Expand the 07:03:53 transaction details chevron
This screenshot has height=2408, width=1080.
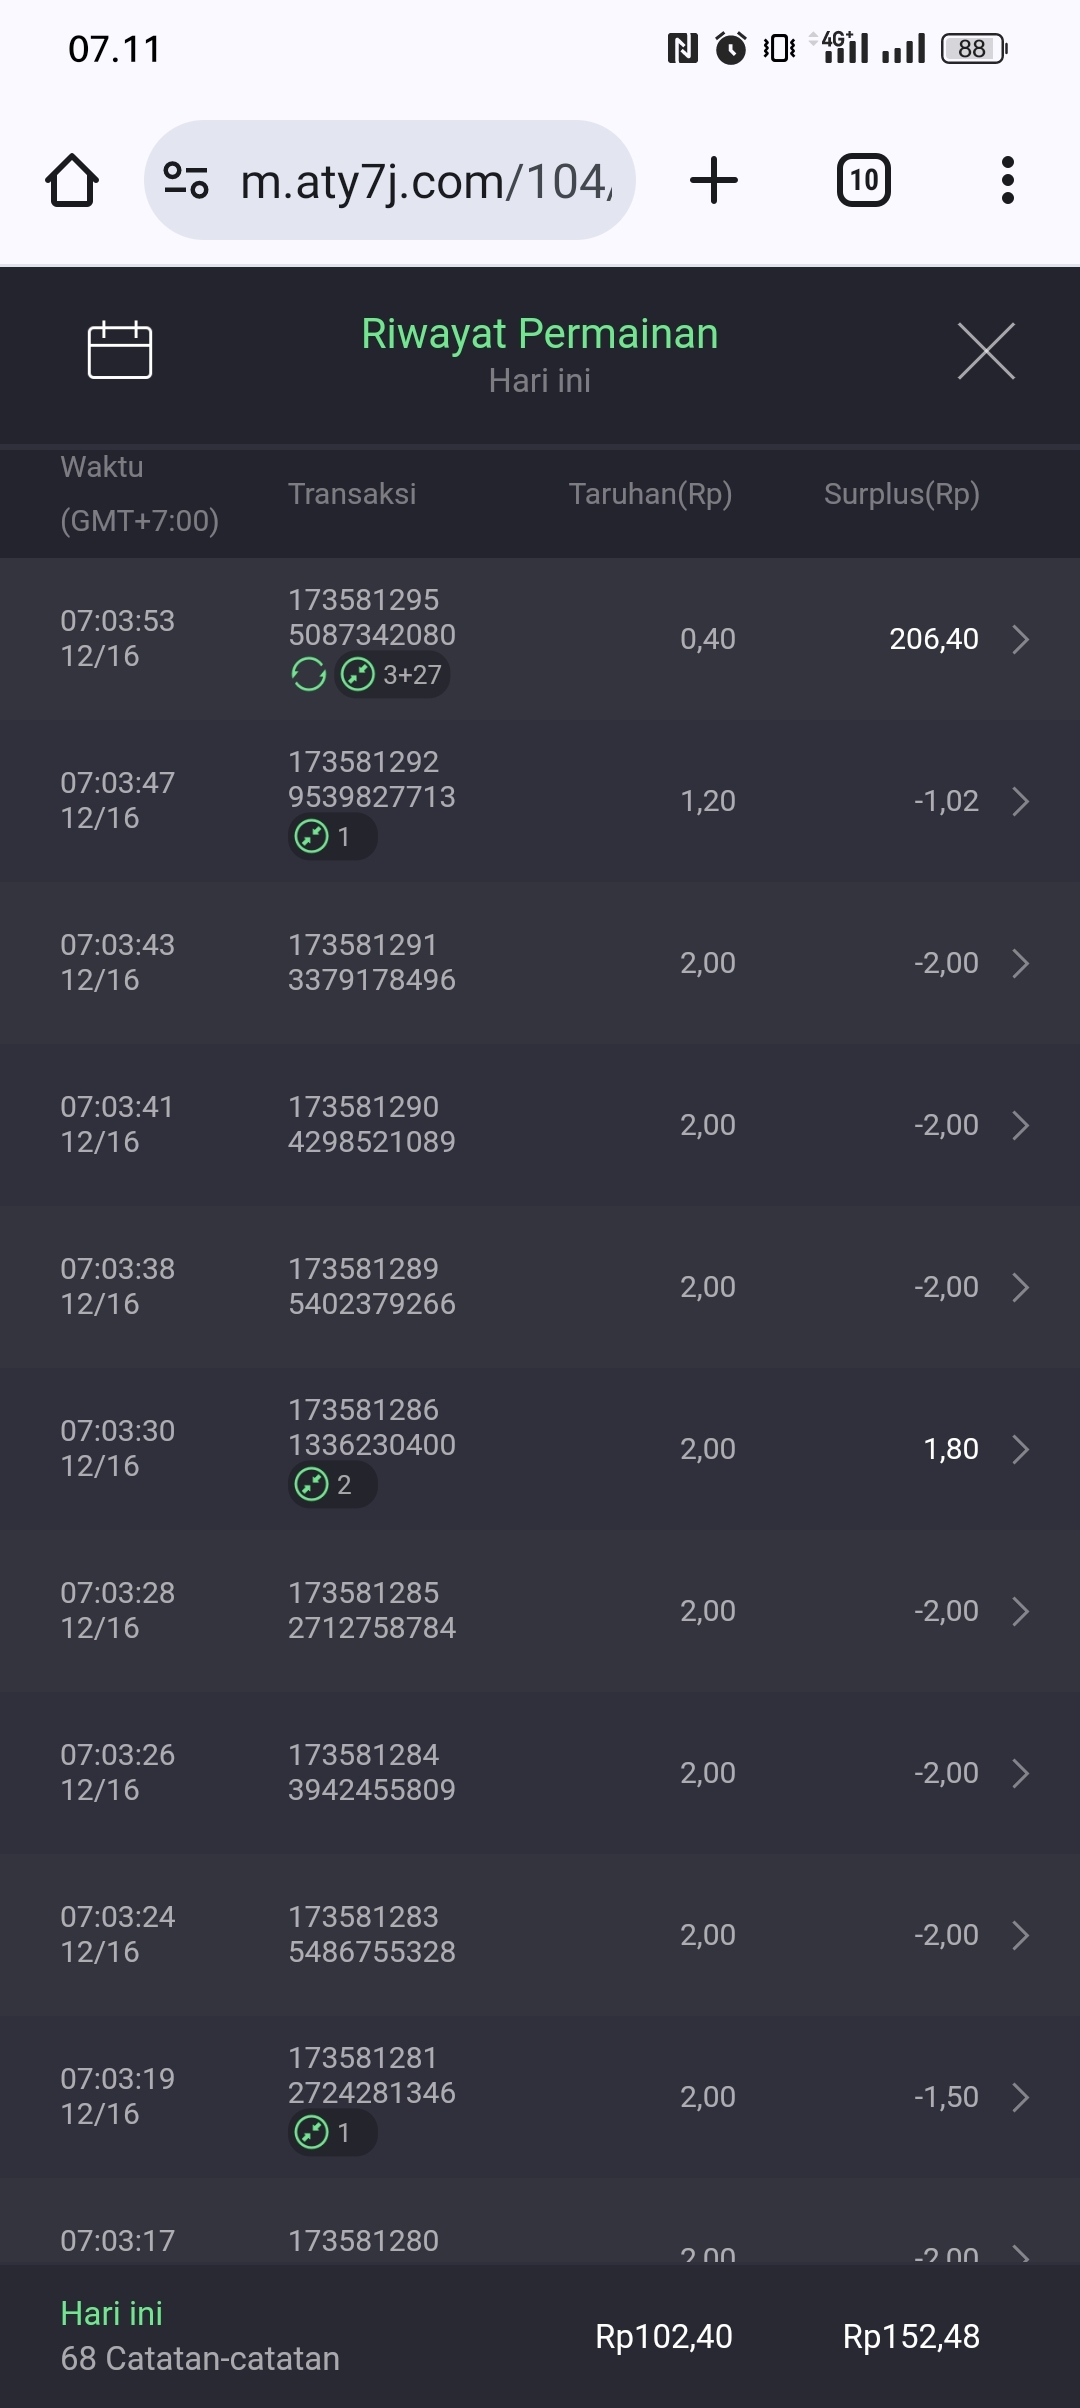click(1020, 639)
